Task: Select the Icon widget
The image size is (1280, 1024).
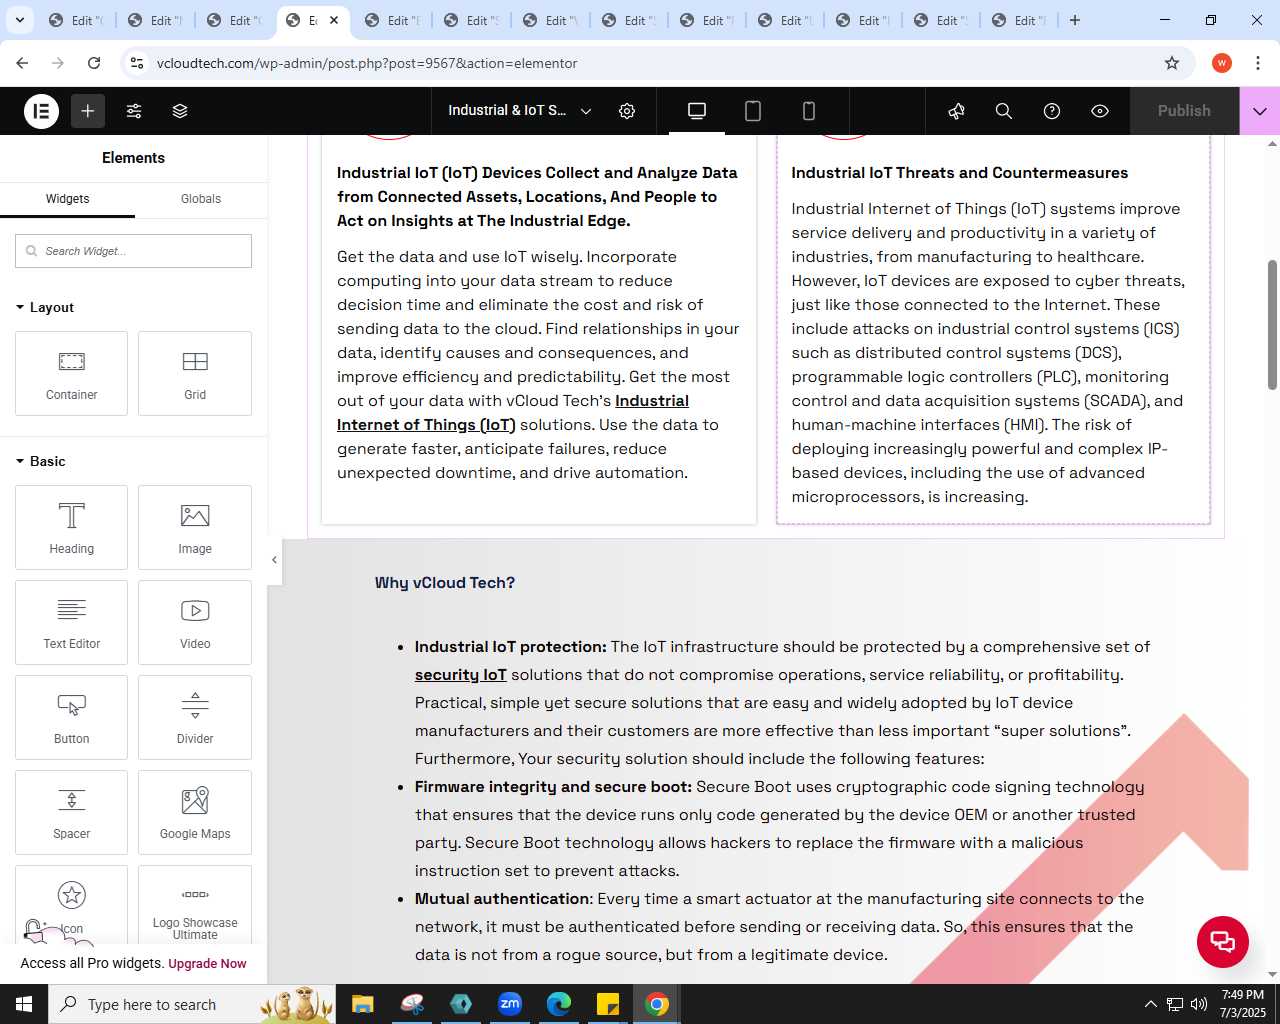Action: point(71,904)
